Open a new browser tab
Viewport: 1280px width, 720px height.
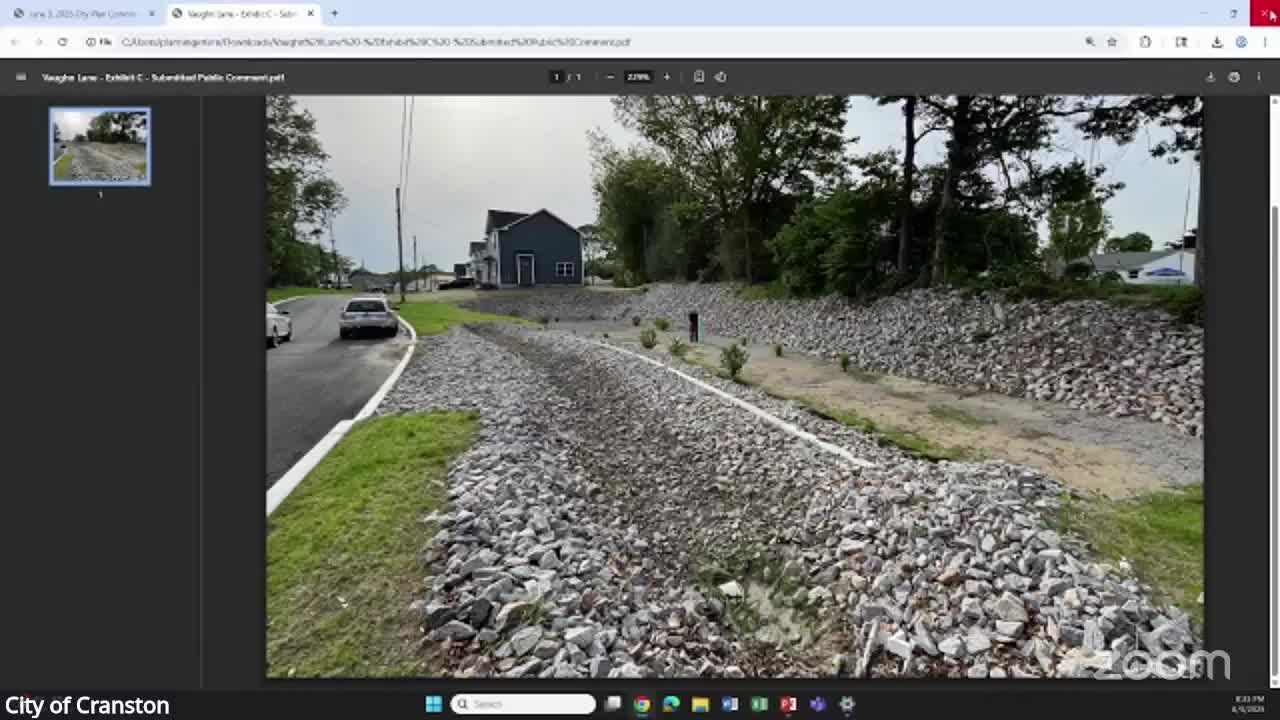pyautogui.click(x=334, y=14)
